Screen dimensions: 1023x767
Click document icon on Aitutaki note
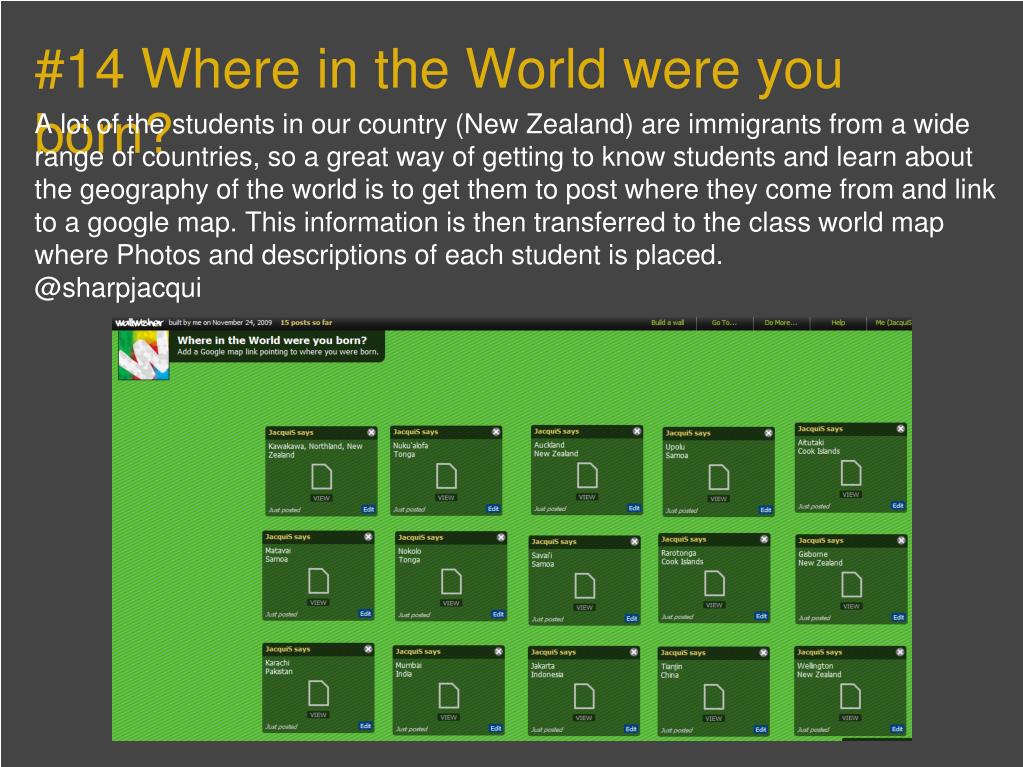[851, 473]
